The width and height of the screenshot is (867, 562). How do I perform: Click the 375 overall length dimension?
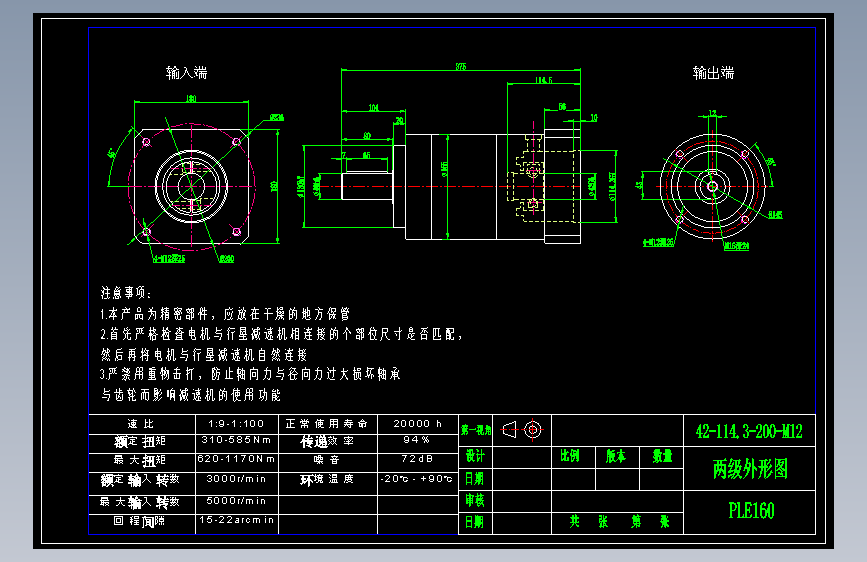(461, 66)
